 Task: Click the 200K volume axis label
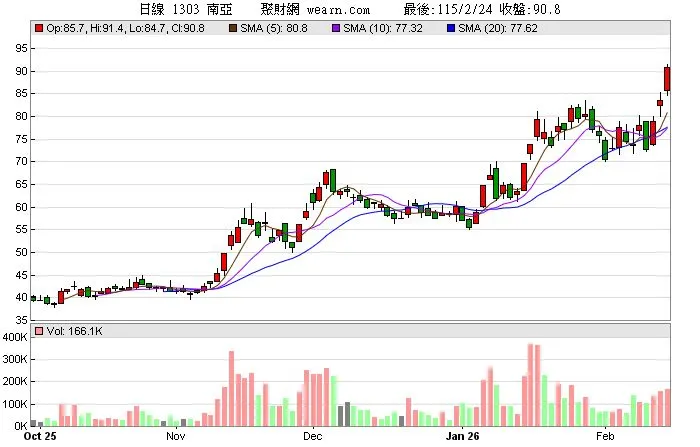[15, 382]
